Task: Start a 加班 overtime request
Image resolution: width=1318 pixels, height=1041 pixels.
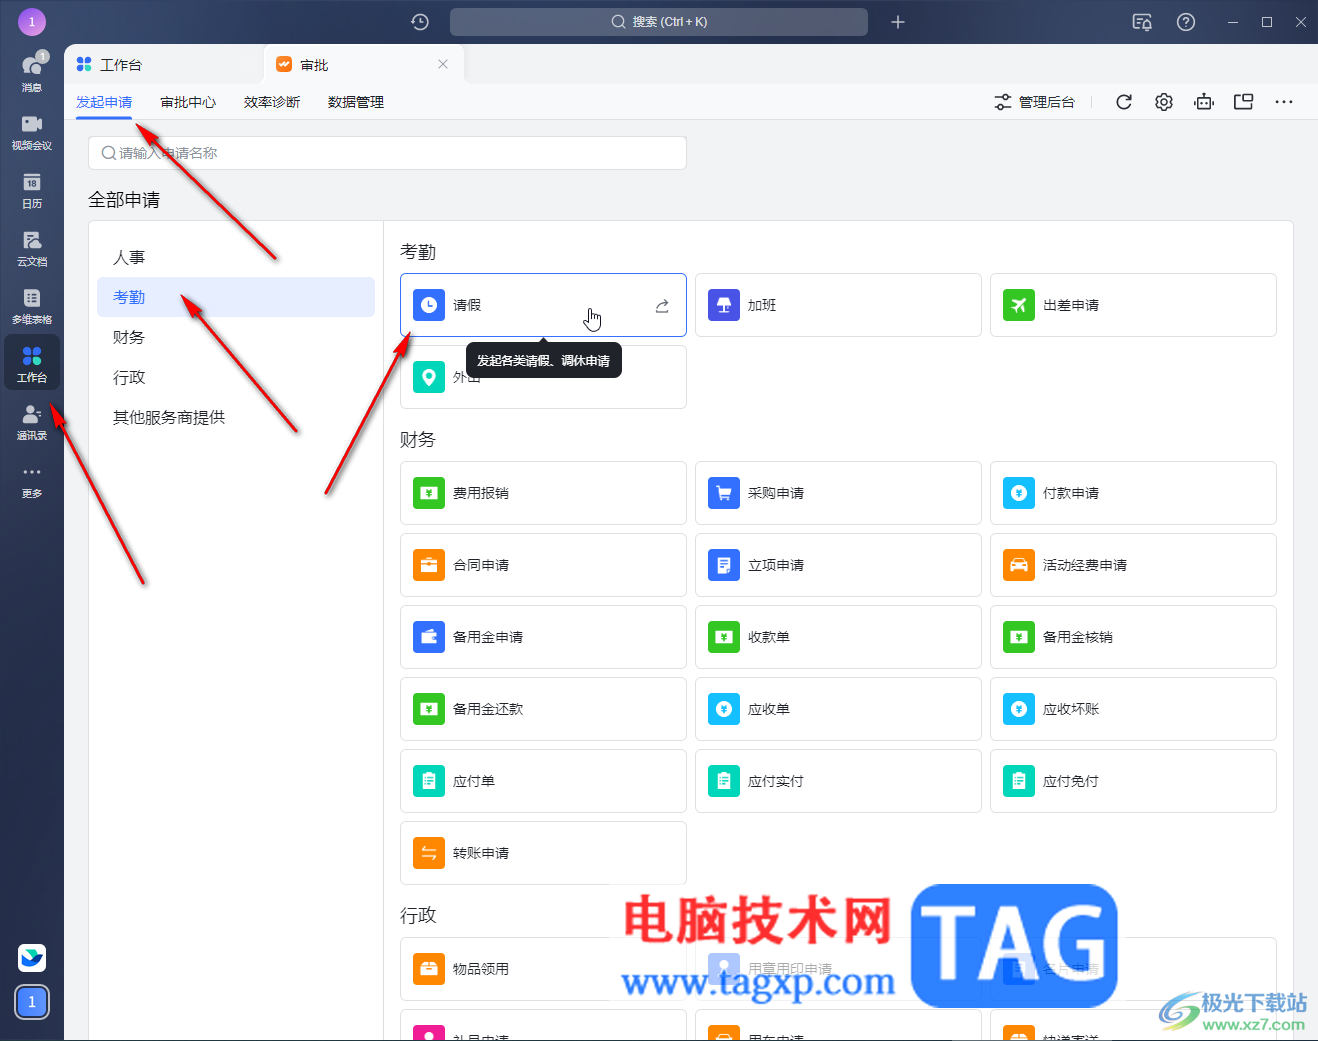Action: click(838, 305)
